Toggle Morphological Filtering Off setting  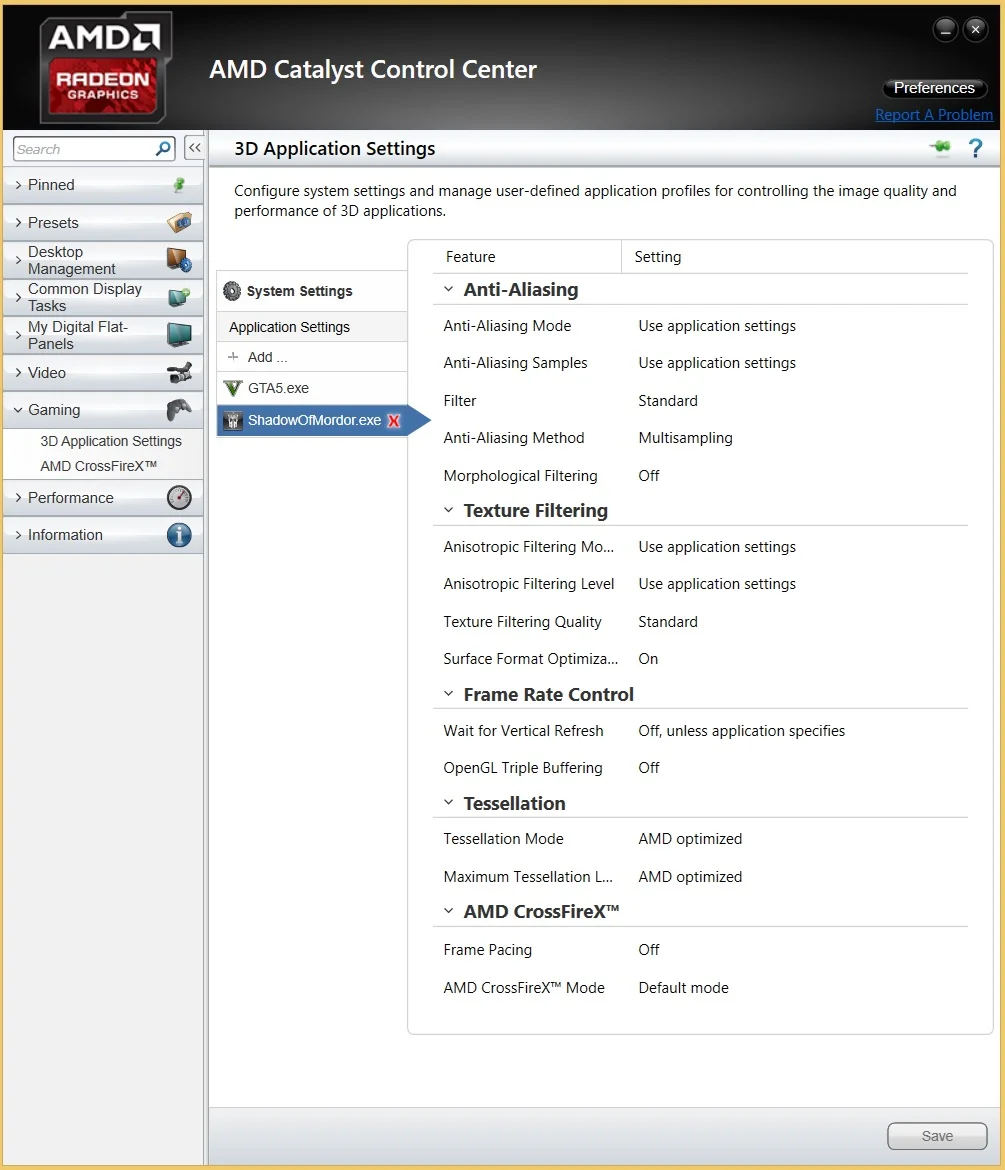coord(648,475)
